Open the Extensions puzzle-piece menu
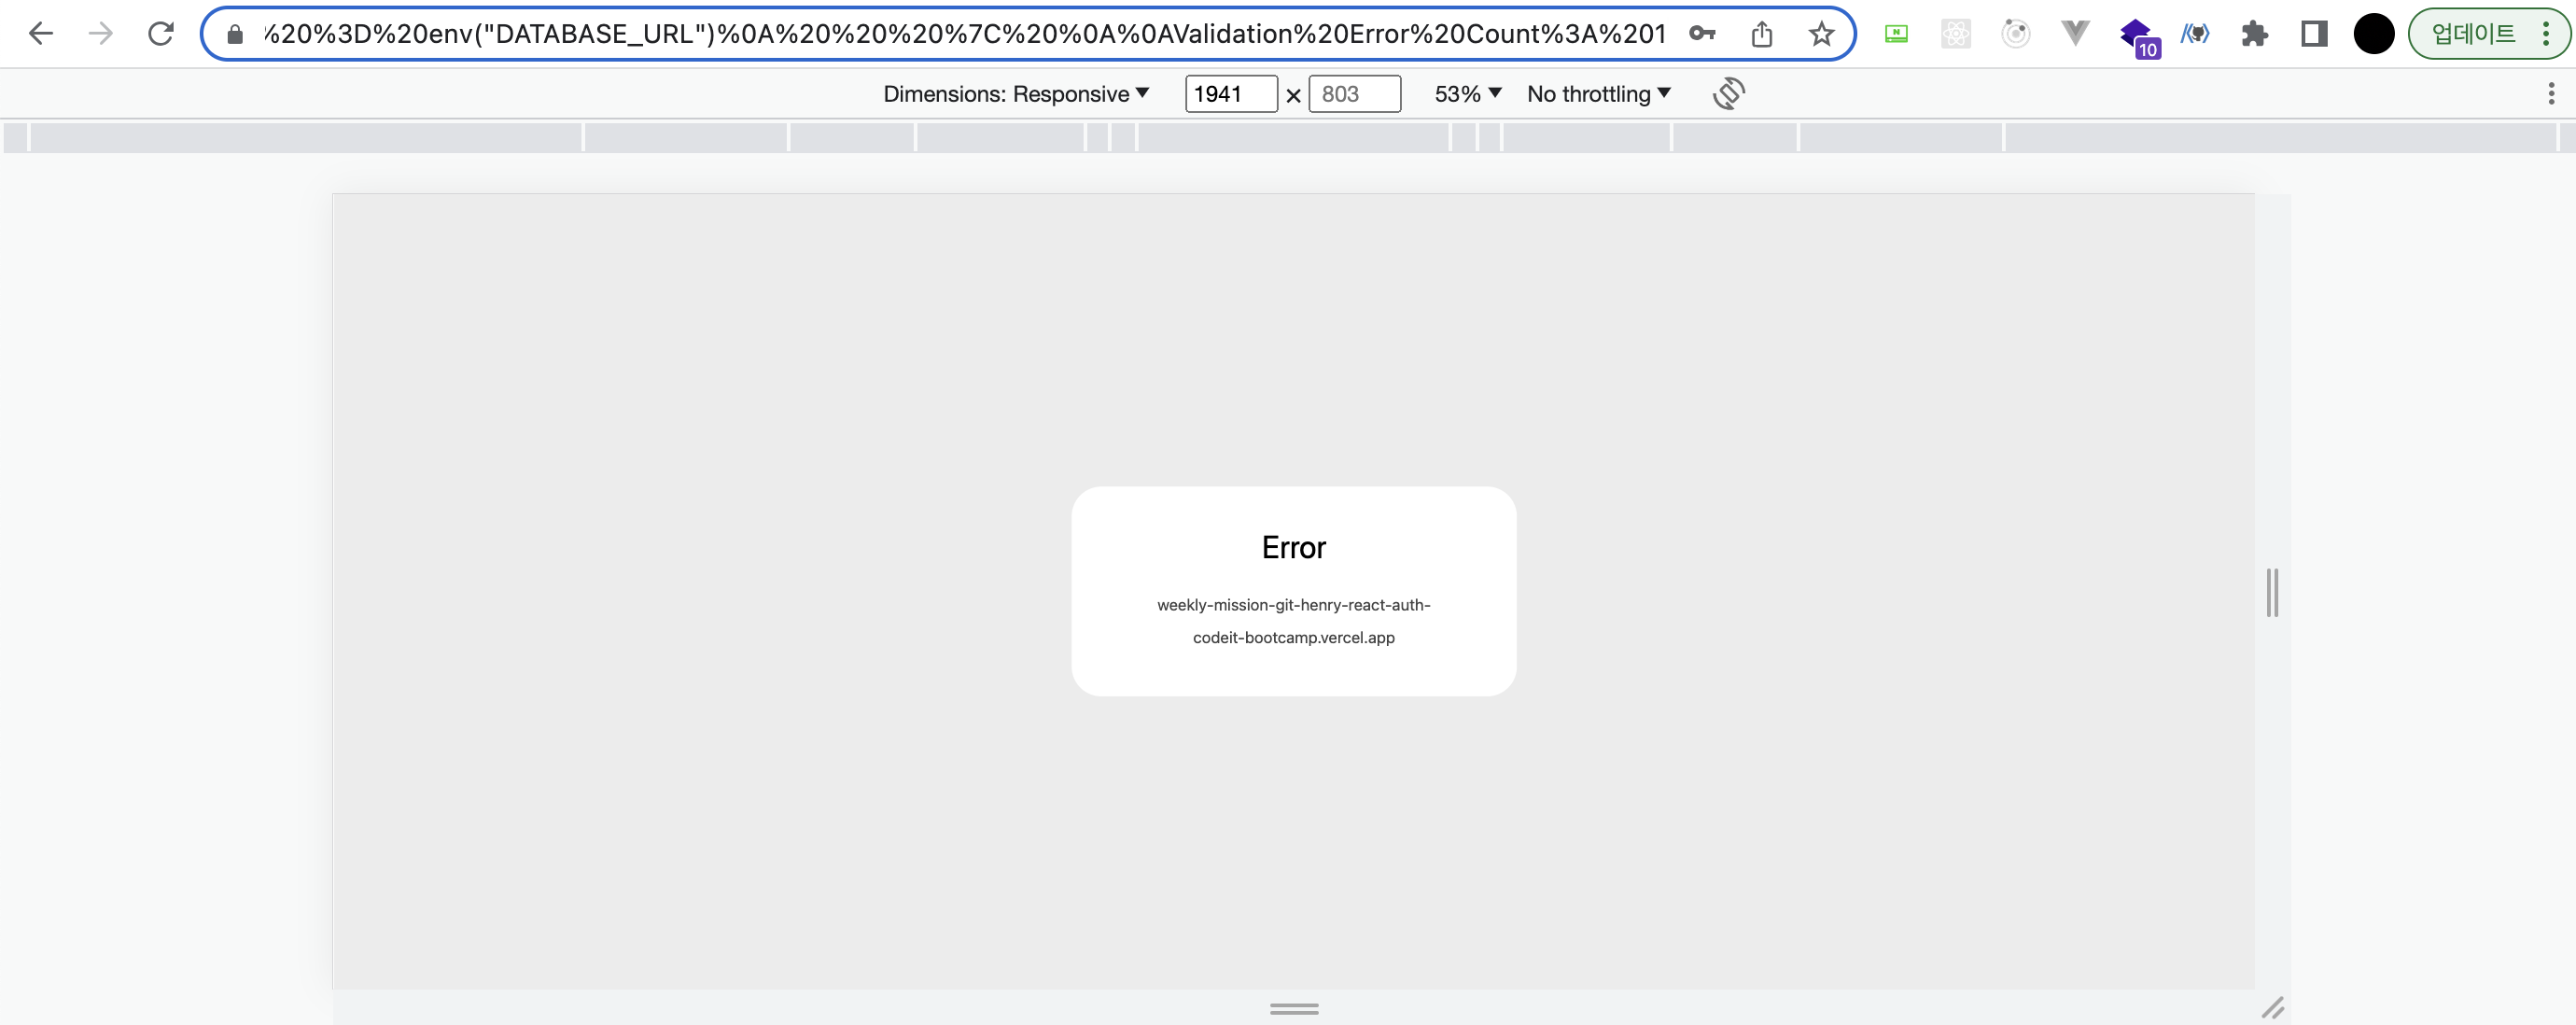 (x=2254, y=34)
